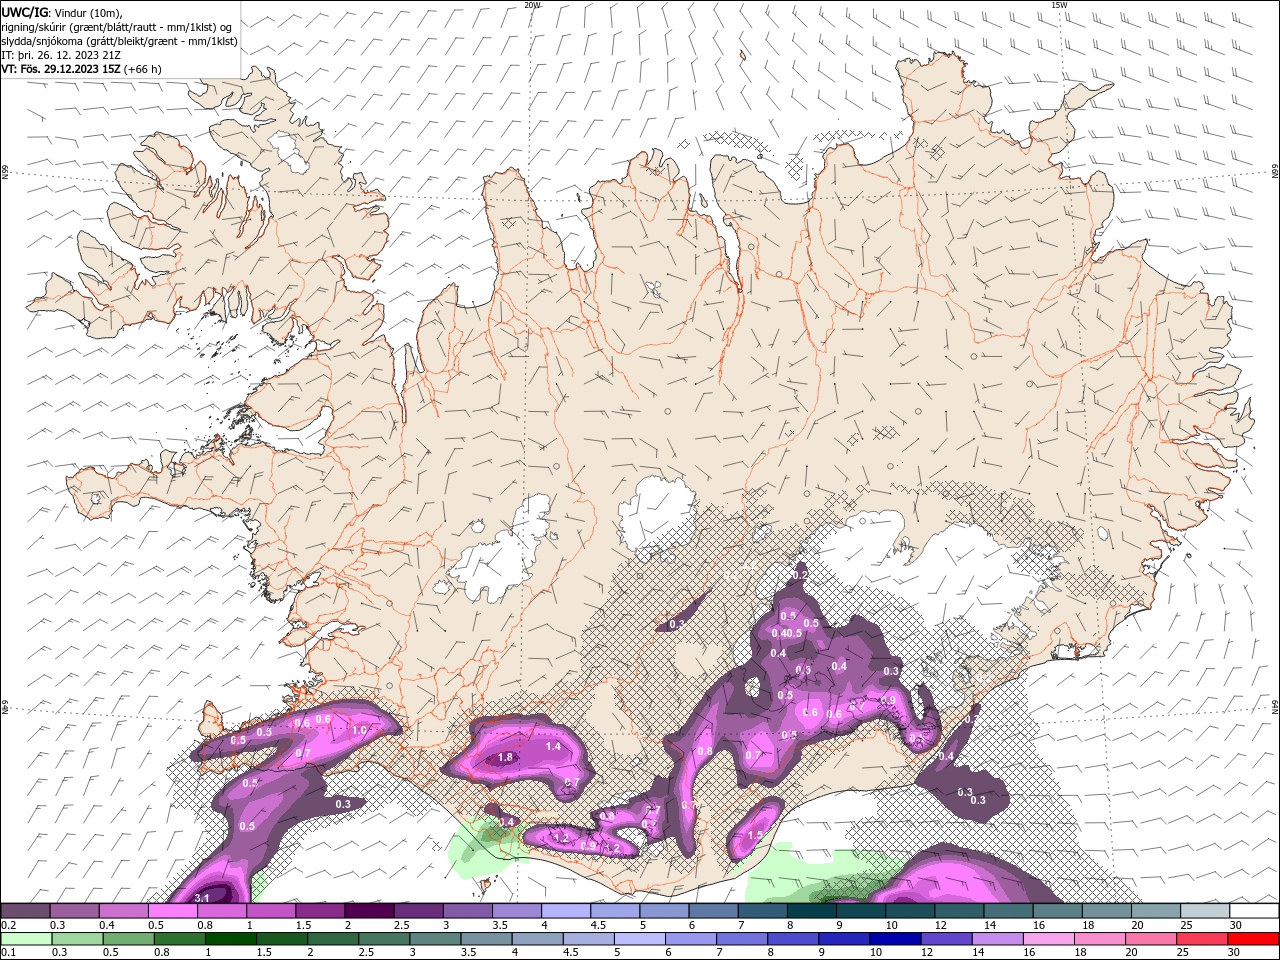Click top-row legend label 12
1280x960 pixels.
(x=942, y=925)
